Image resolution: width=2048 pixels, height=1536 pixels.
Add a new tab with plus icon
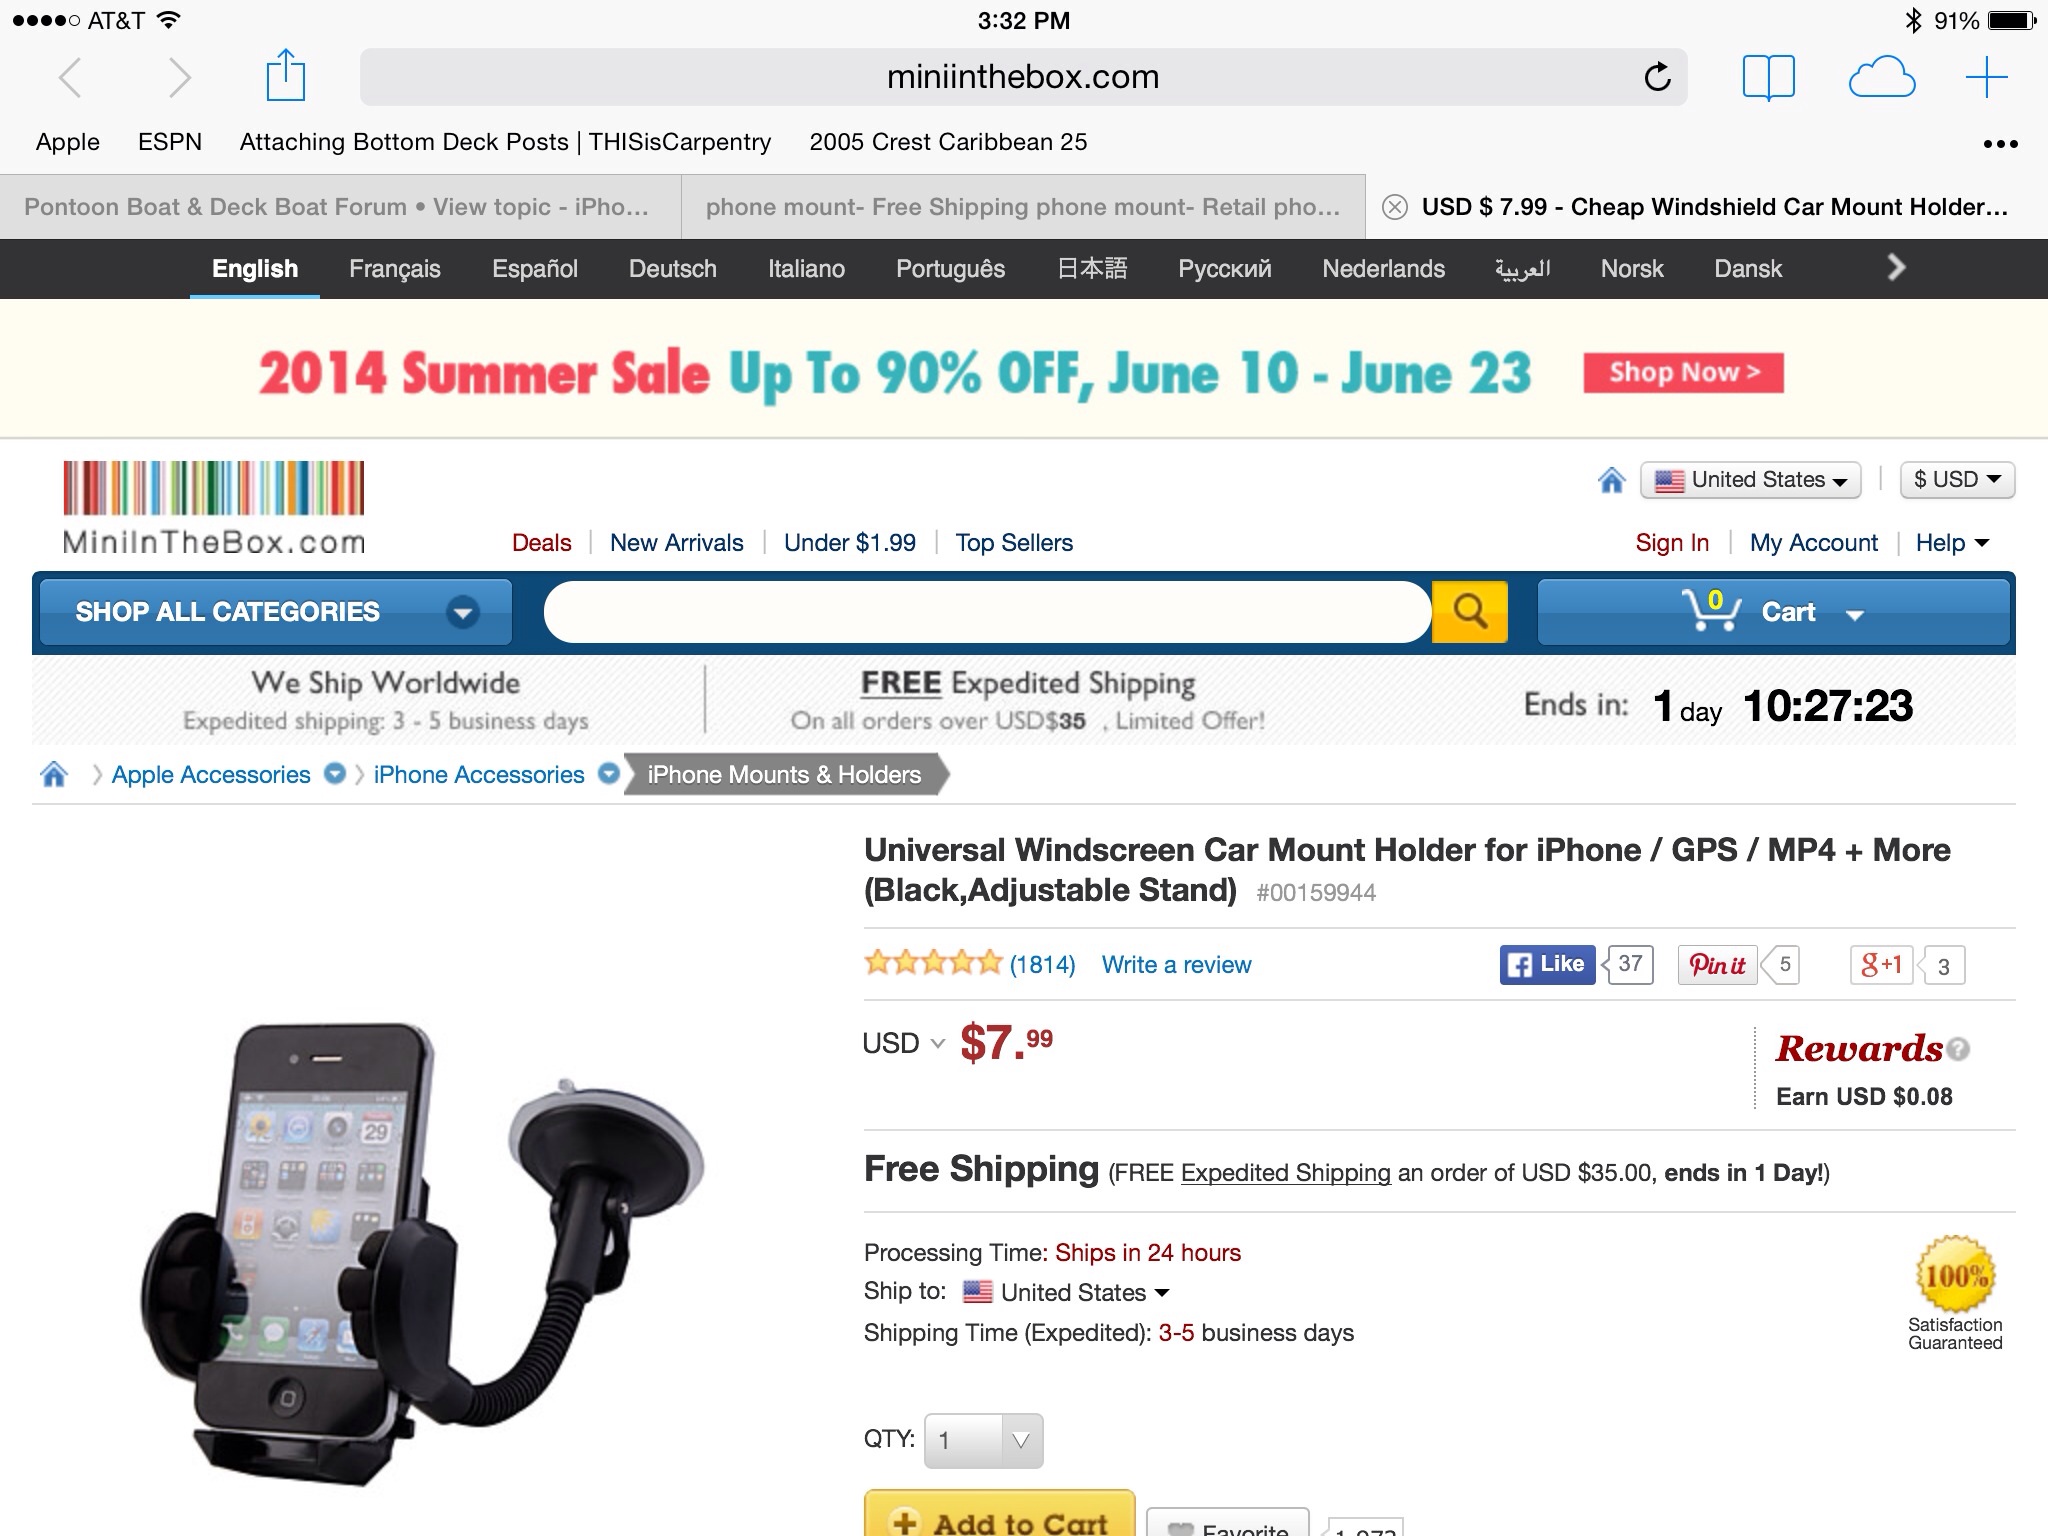[1986, 77]
